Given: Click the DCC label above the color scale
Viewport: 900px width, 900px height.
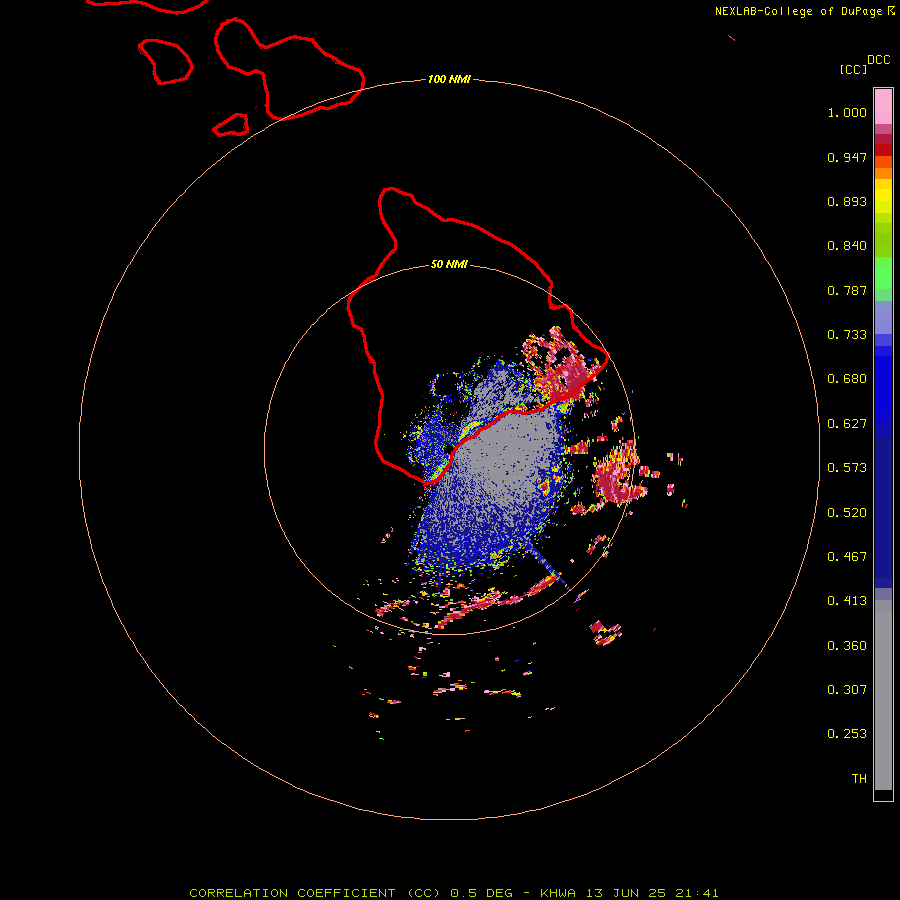Looking at the screenshot, I should point(878,60).
